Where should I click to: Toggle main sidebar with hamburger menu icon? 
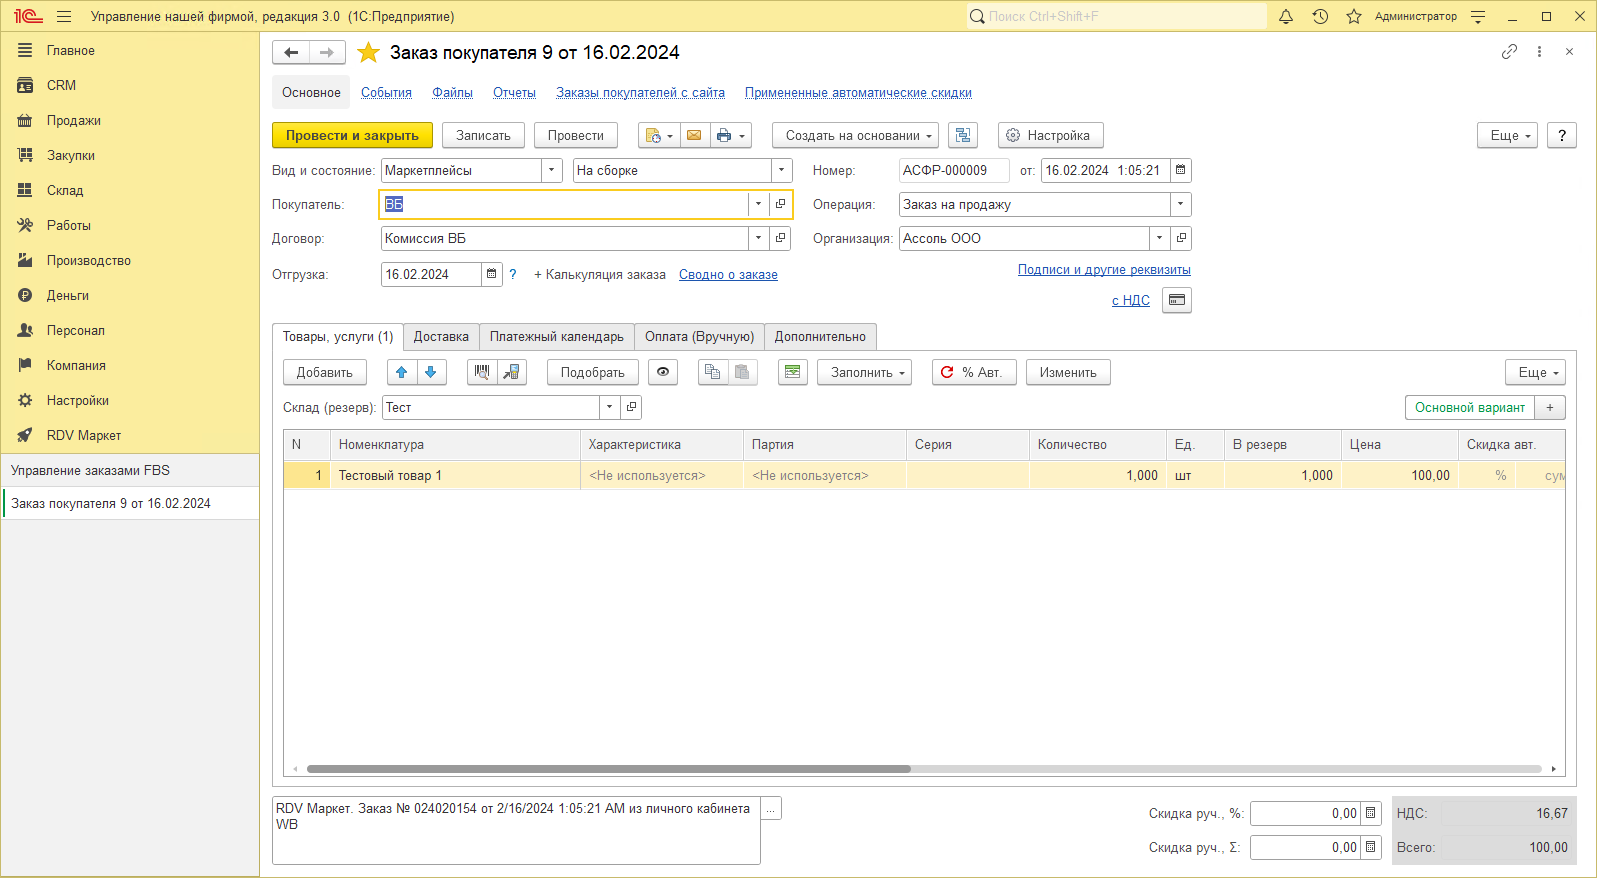64,16
